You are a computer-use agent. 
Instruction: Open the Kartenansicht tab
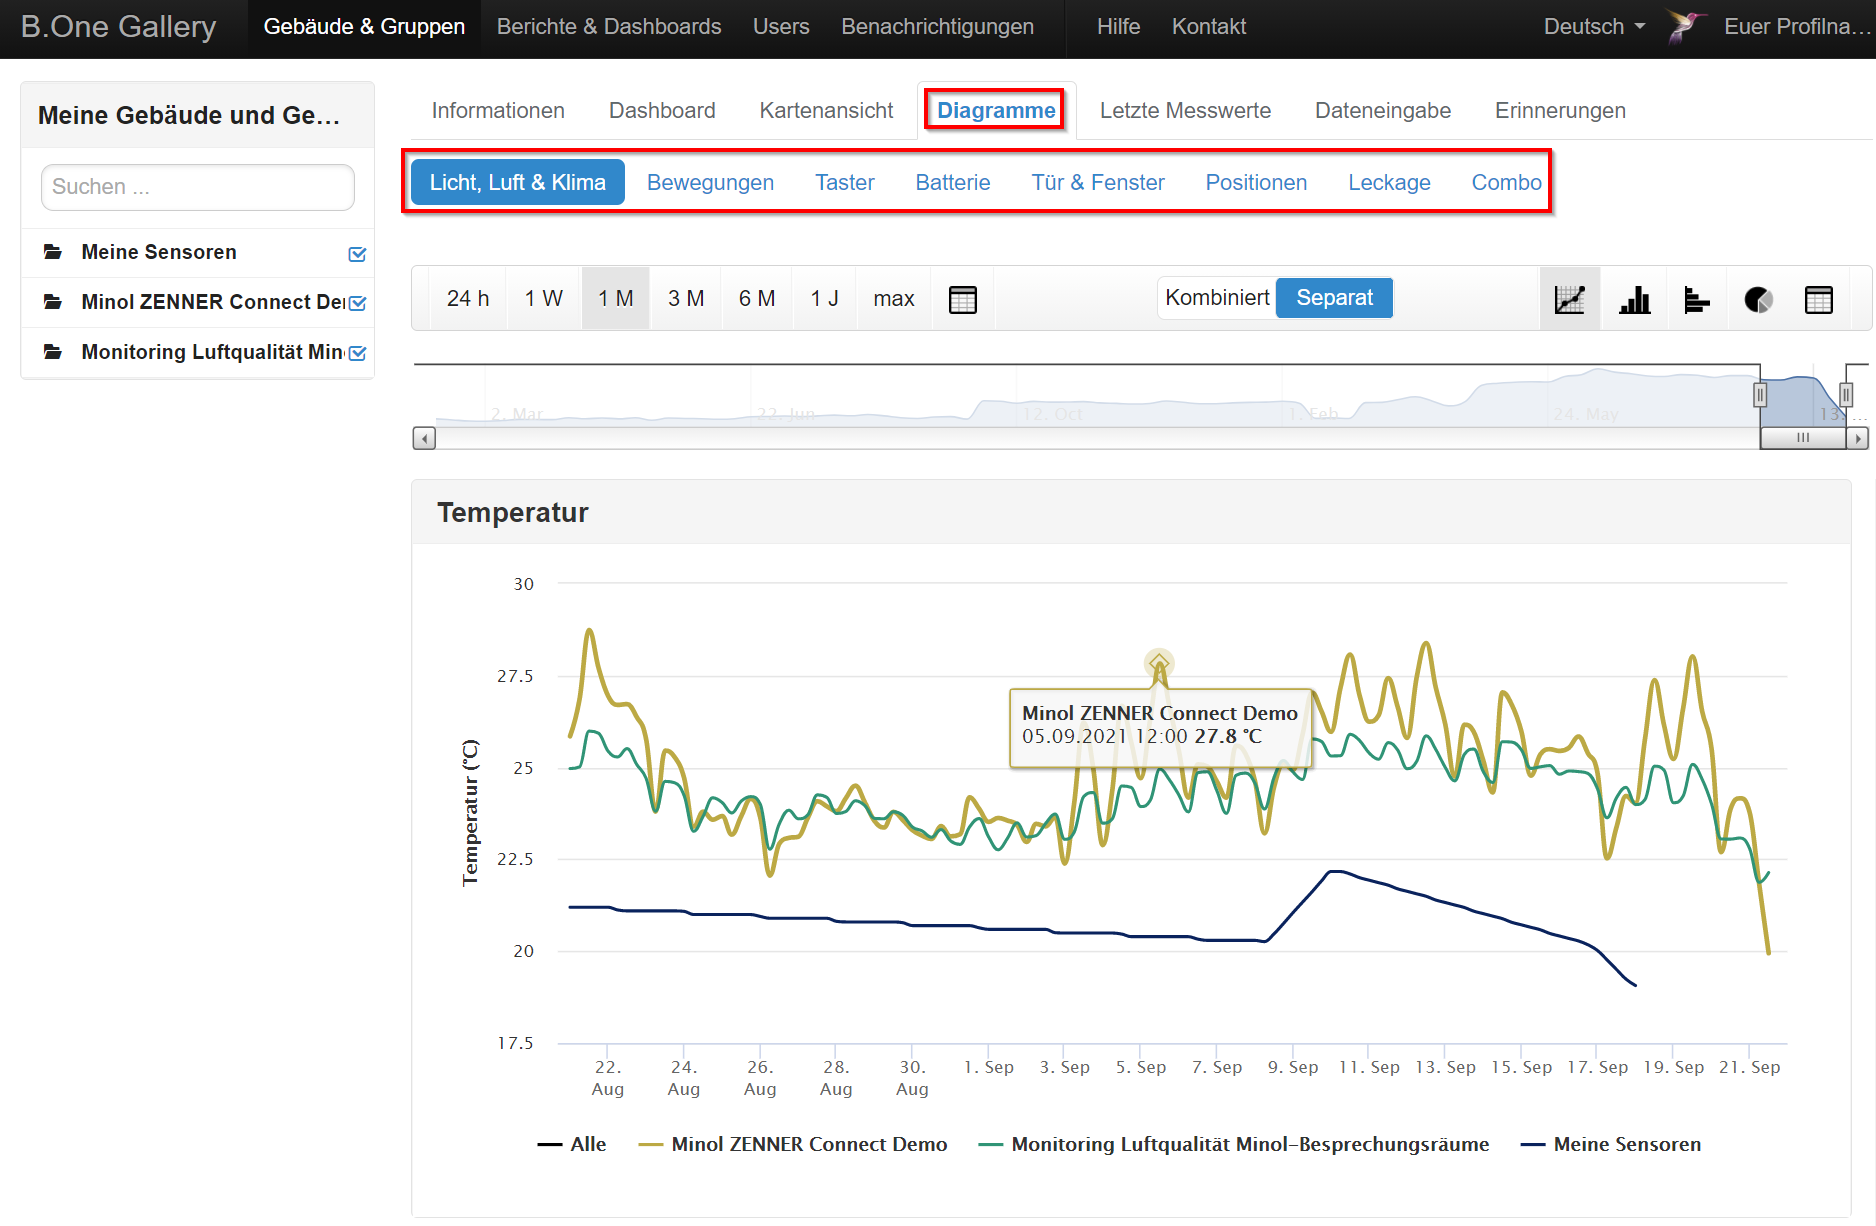[x=826, y=111]
